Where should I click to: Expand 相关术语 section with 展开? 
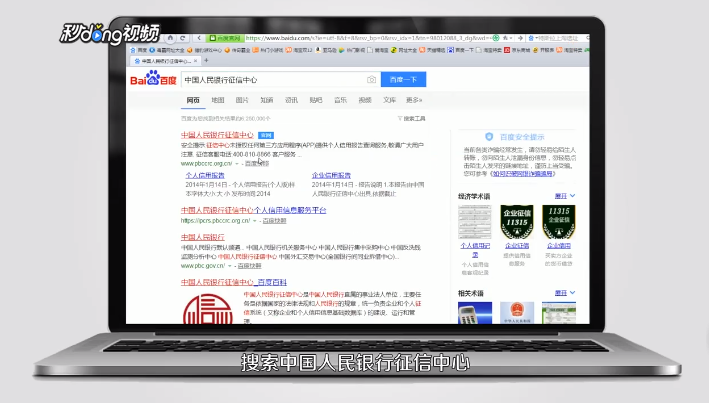click(x=565, y=293)
